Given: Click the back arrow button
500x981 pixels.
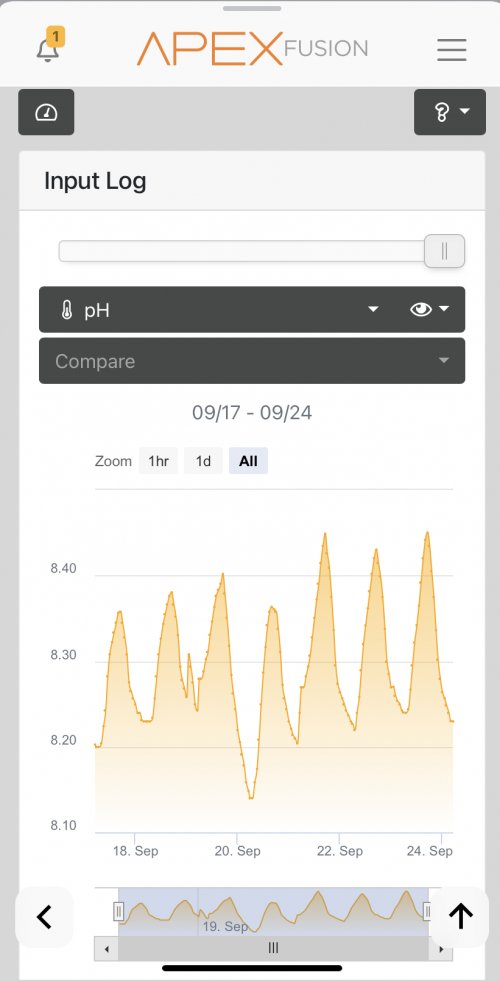Looking at the screenshot, I should pos(44,917).
